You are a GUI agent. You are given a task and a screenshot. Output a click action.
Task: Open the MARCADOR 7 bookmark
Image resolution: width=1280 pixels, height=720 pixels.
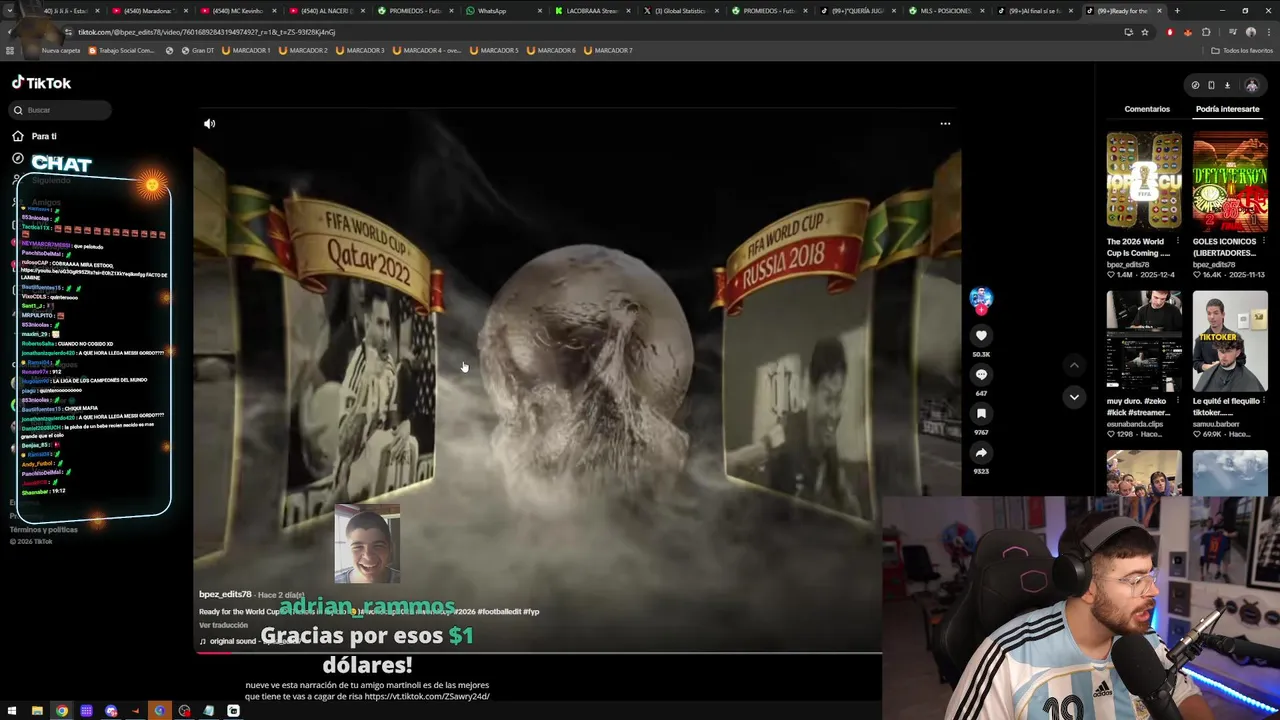point(608,50)
